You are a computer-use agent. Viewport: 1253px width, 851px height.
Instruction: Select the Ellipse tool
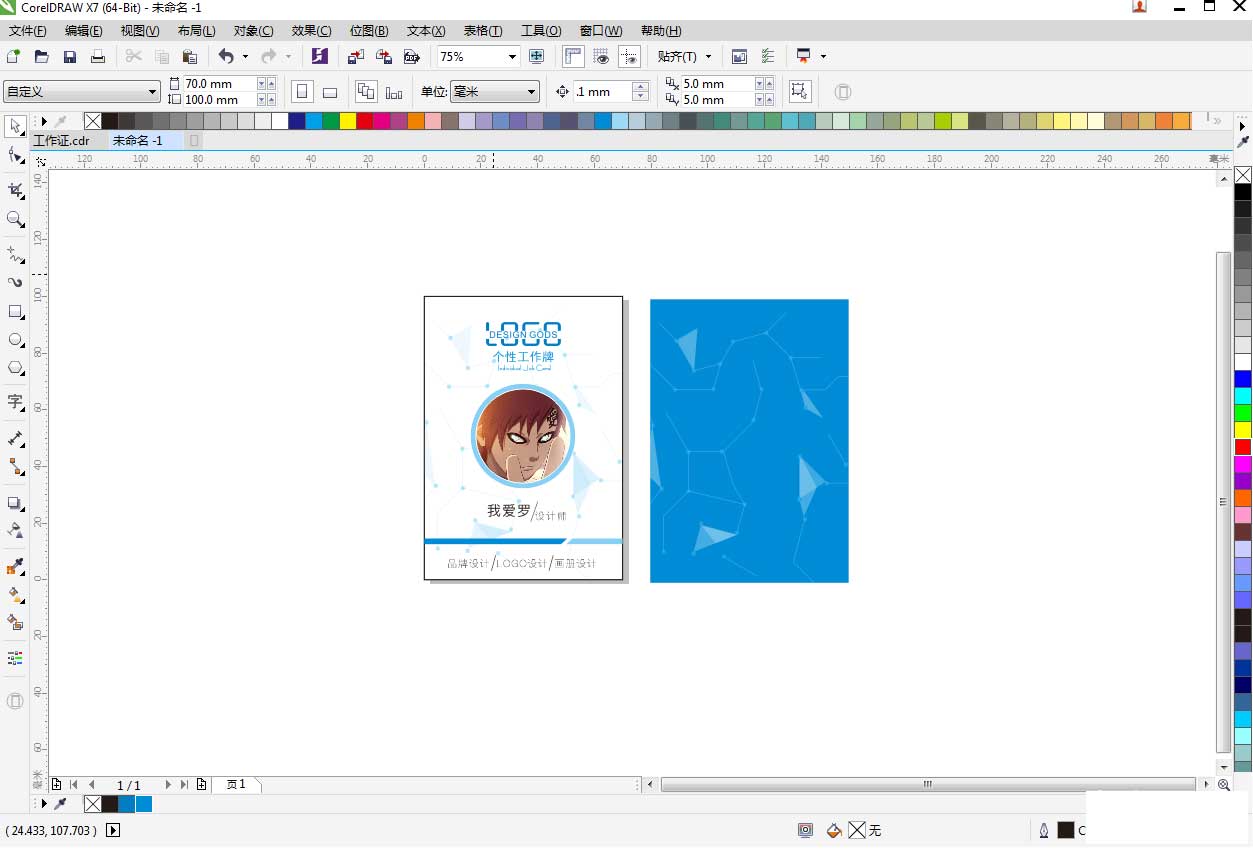(15, 340)
